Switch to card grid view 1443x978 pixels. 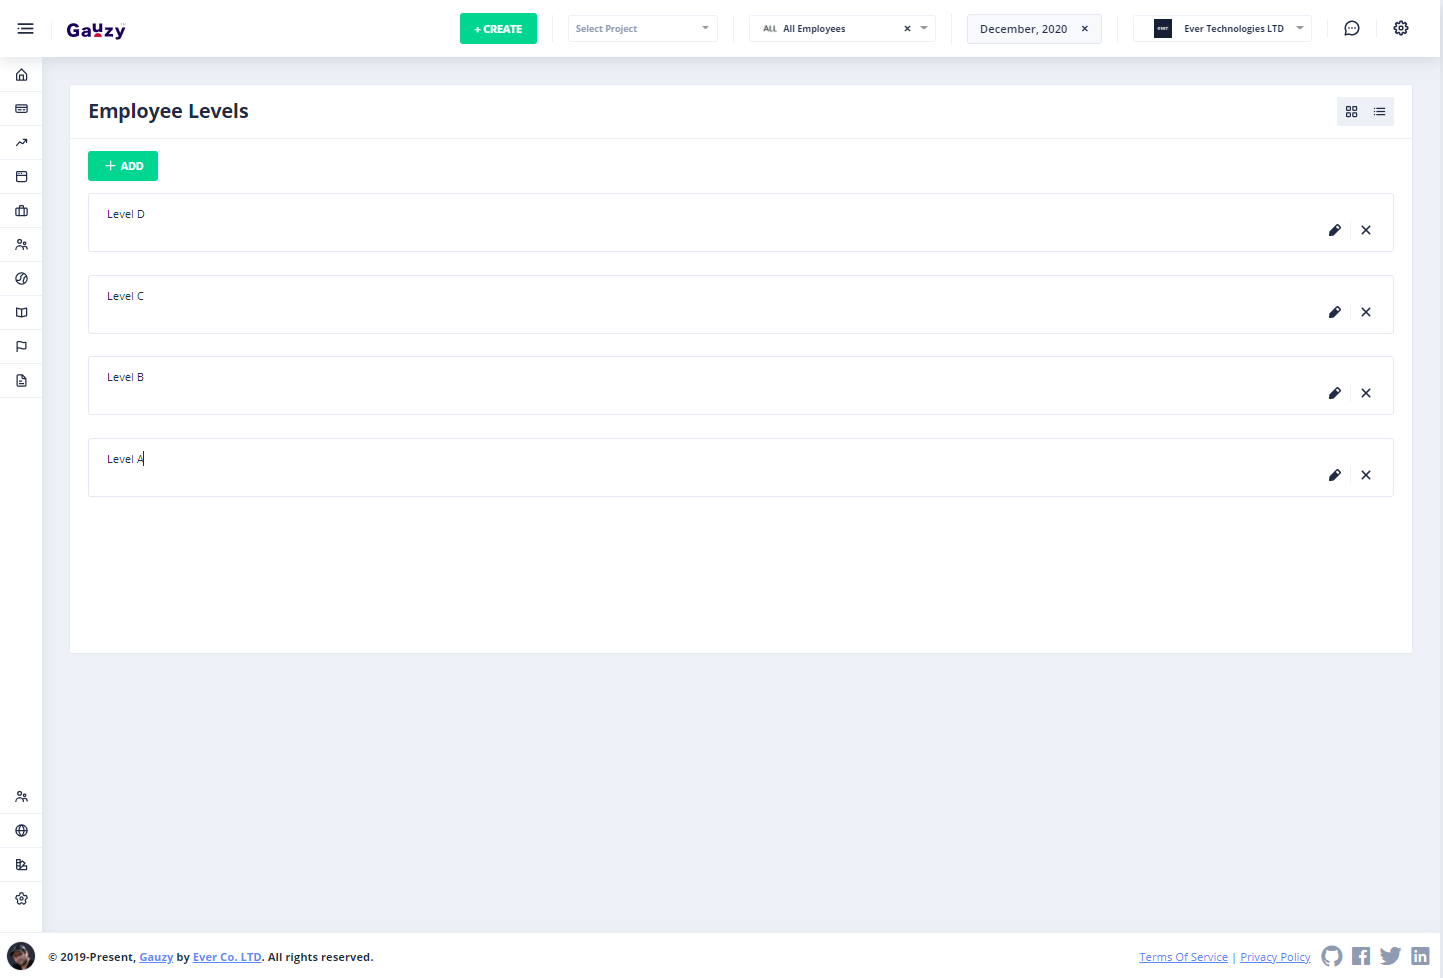[1351, 112]
